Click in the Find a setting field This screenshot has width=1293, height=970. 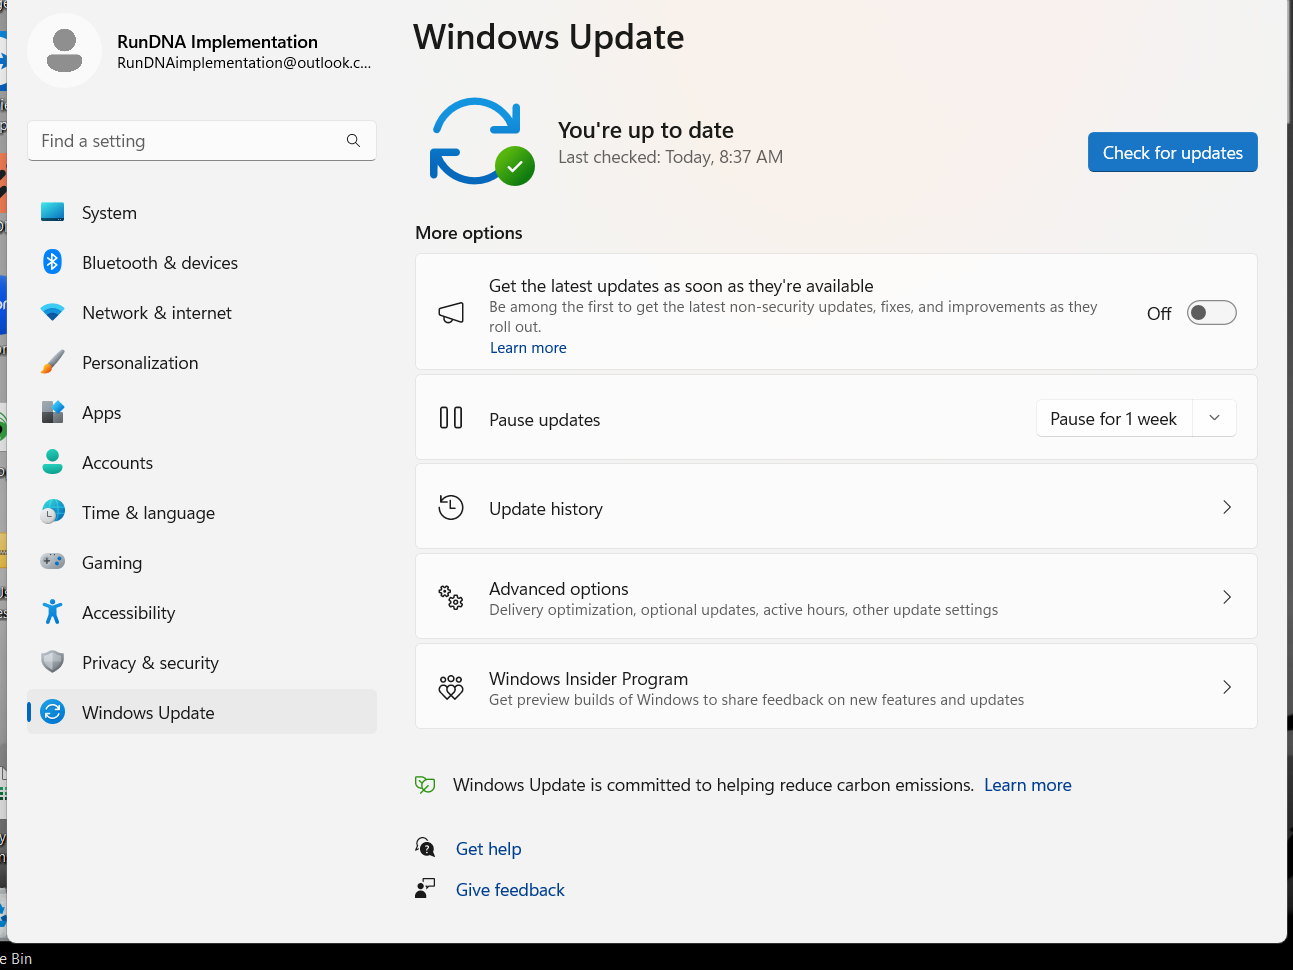[185, 141]
